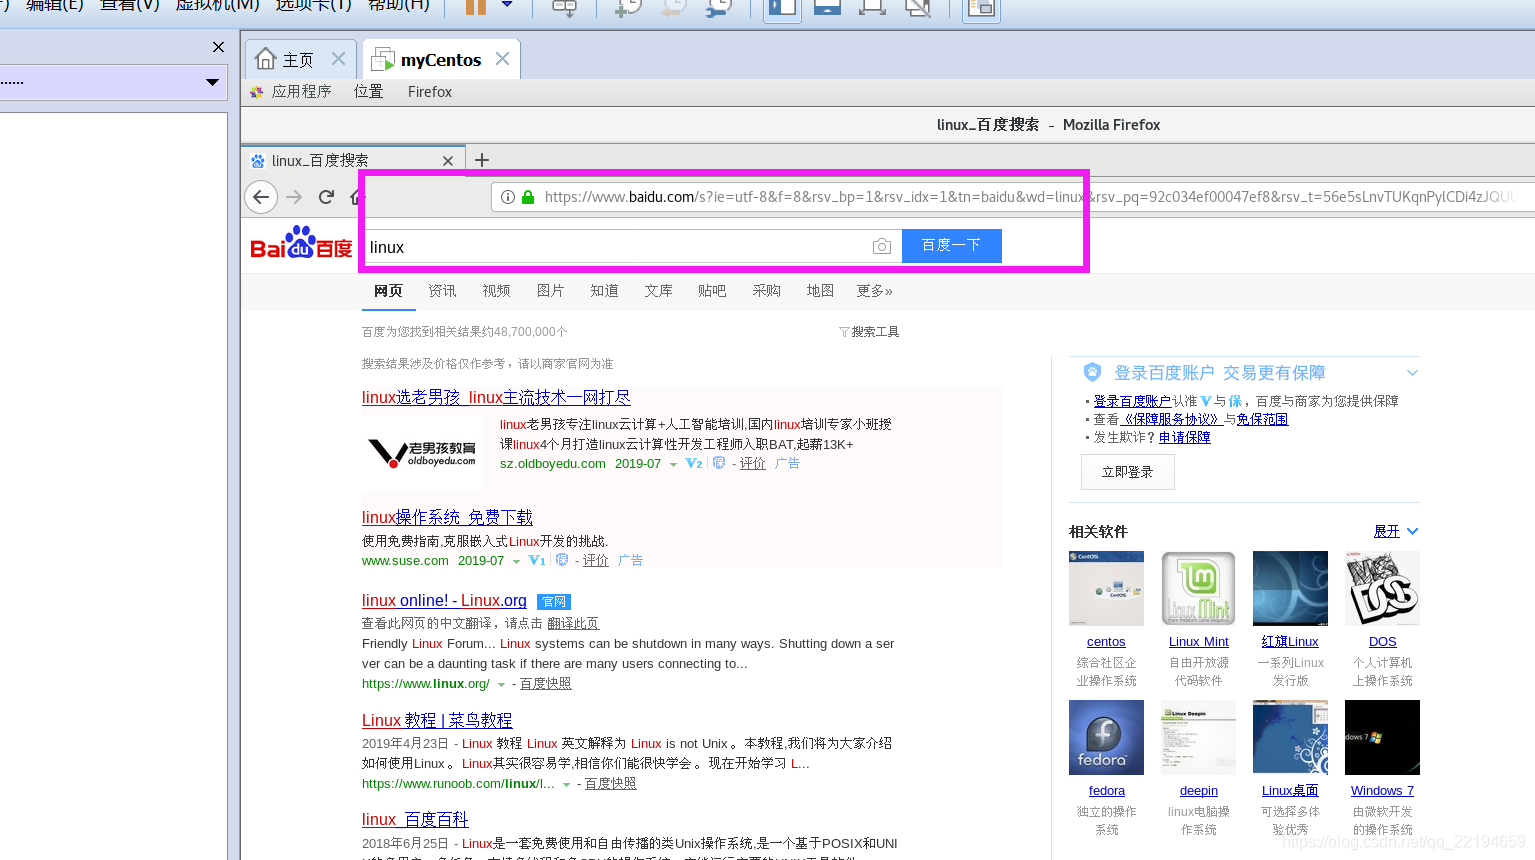Open the 搜索工具 search tools filter
Image resolution: width=1535 pixels, height=860 pixels.
pos(869,332)
